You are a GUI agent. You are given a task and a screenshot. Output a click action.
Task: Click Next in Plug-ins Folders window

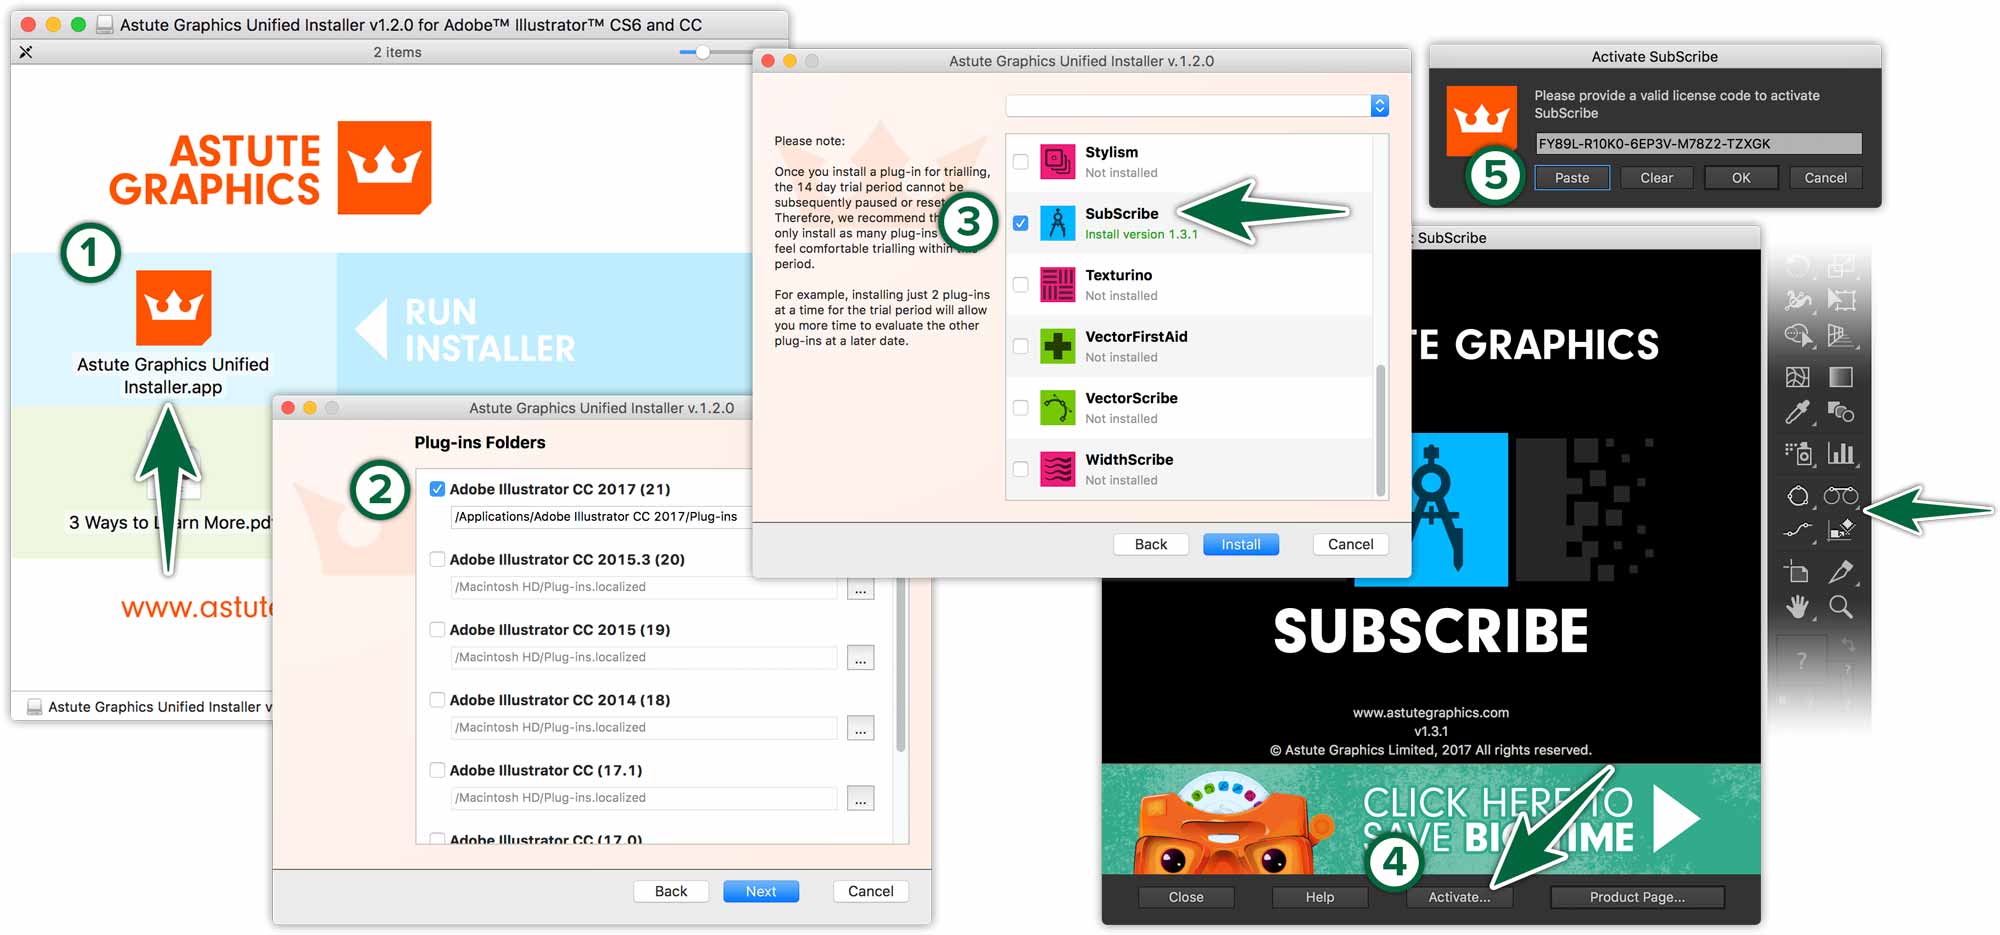coord(761,891)
